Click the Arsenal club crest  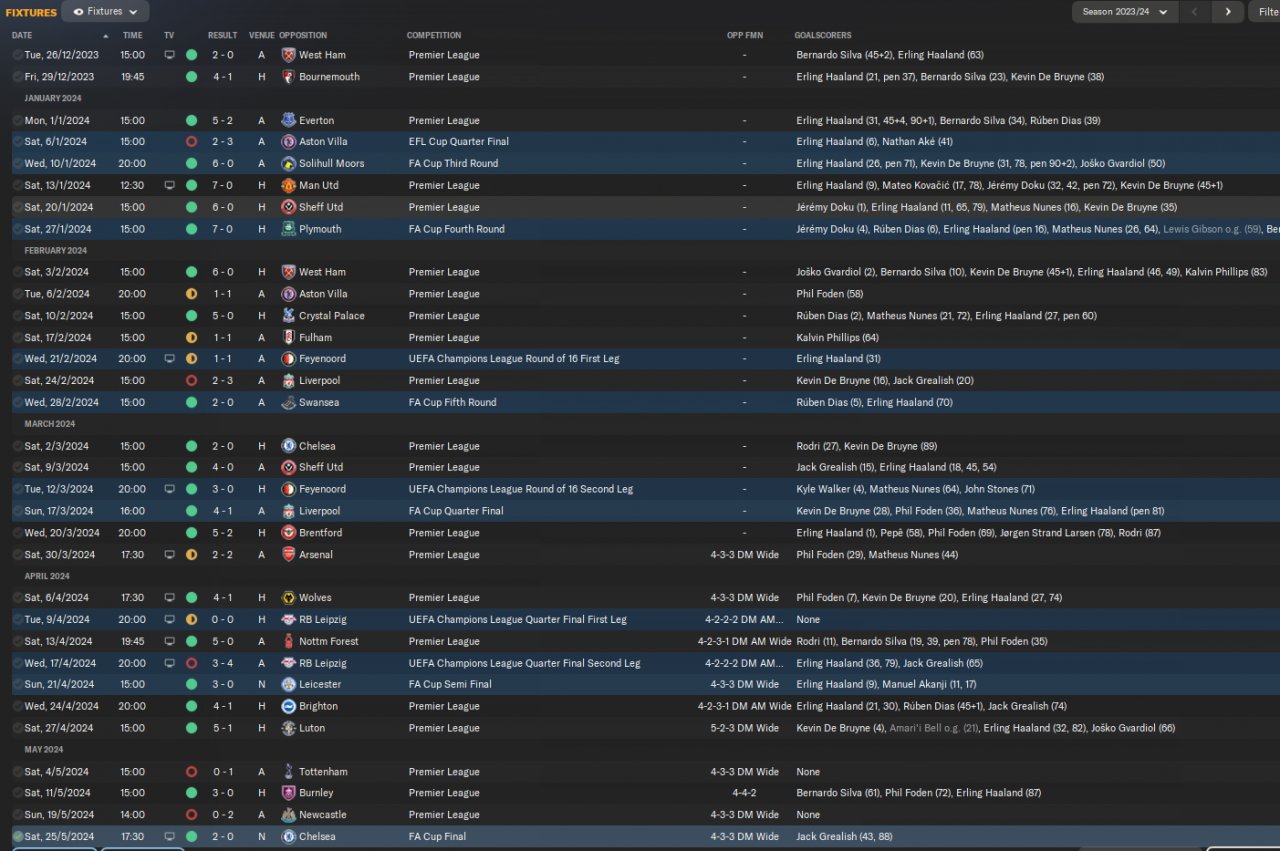tap(289, 555)
